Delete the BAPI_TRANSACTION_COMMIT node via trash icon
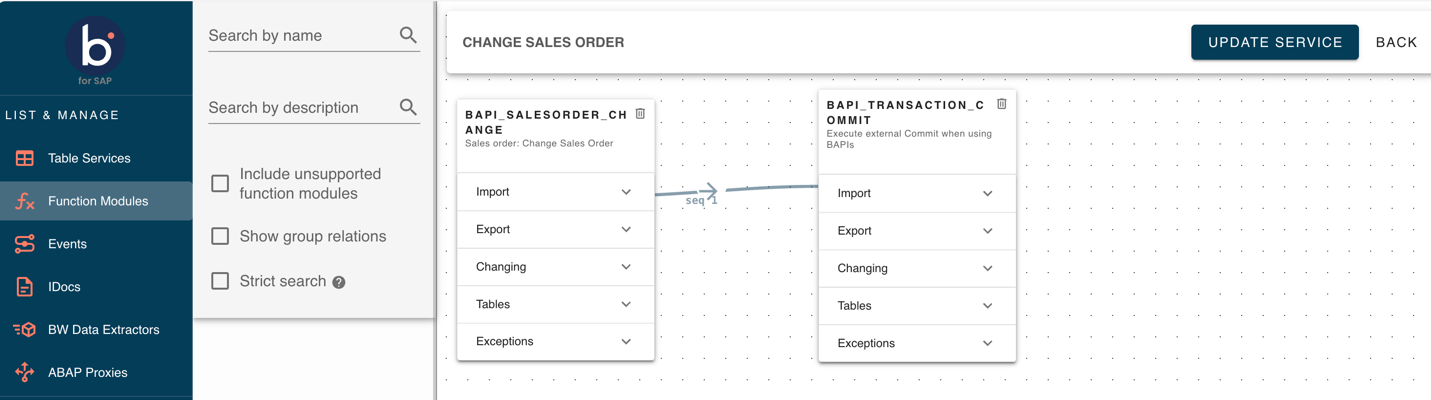Screen dimensions: 1431x400 (x=1001, y=104)
